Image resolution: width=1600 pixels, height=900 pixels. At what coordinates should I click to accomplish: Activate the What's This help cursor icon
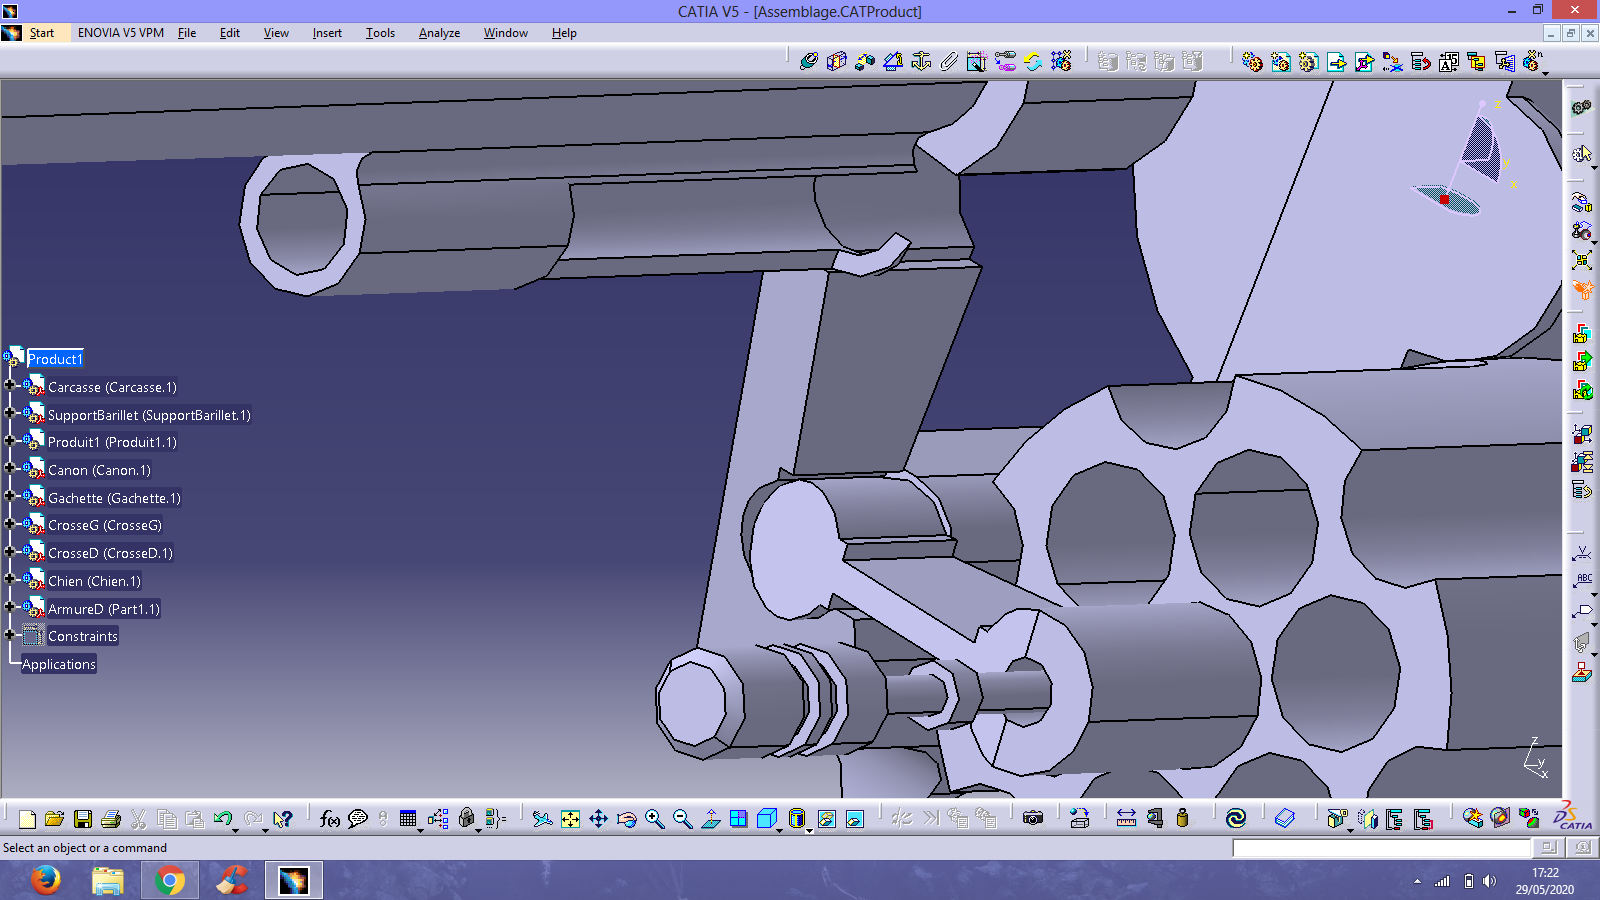click(284, 819)
